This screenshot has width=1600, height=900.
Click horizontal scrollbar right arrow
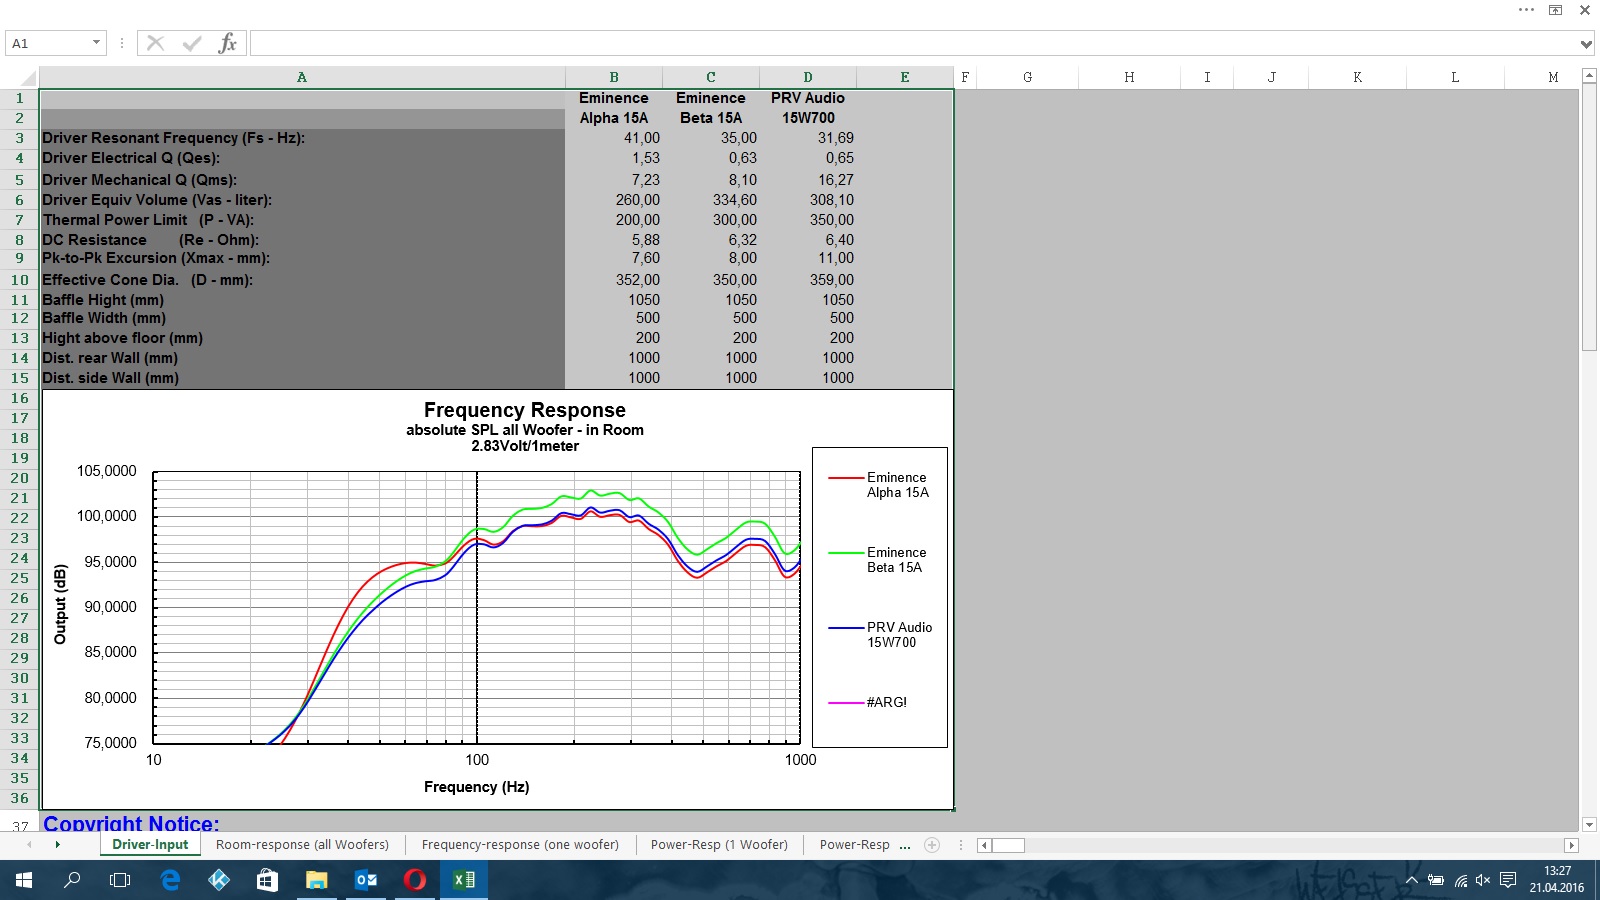coord(1571,845)
